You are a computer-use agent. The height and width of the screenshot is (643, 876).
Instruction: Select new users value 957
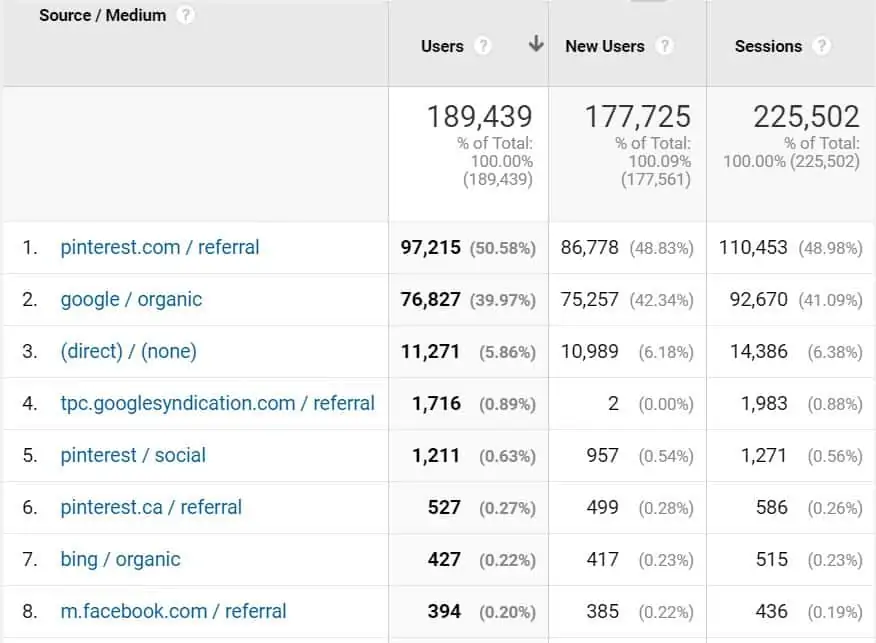(602, 455)
